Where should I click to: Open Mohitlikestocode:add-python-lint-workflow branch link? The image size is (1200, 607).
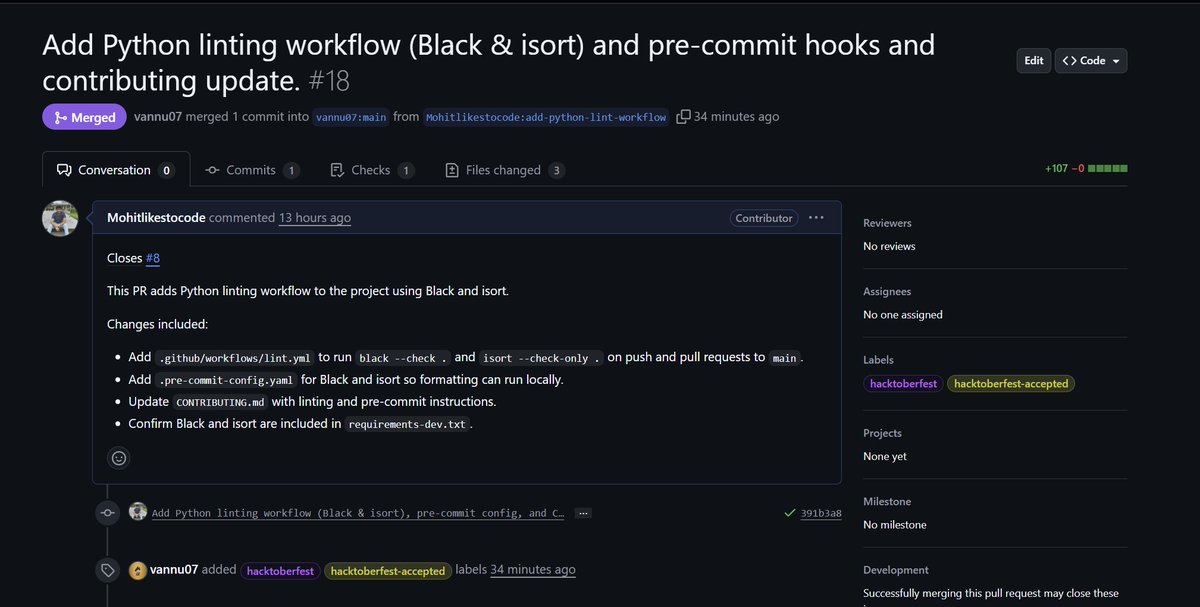tap(546, 117)
